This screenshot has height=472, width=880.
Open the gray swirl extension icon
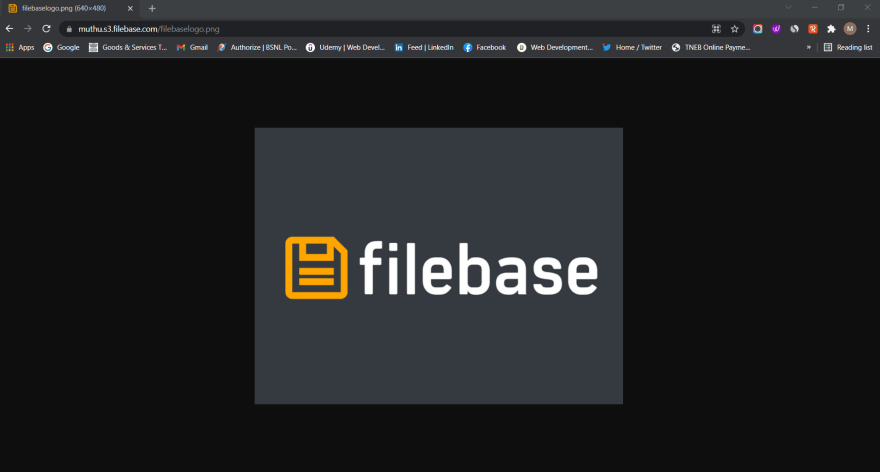[795, 29]
